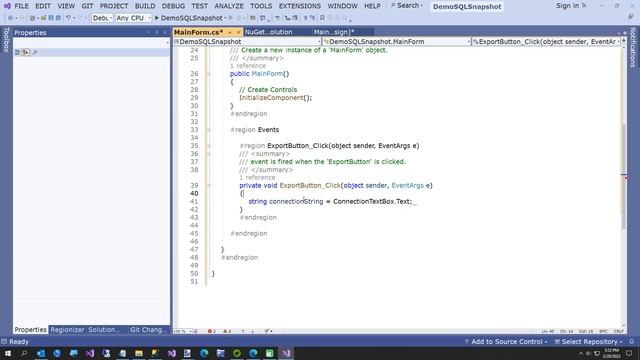Switch to the NuGet solution tab
Image resolution: width=640 pixels, height=360 pixels.
(268, 32)
